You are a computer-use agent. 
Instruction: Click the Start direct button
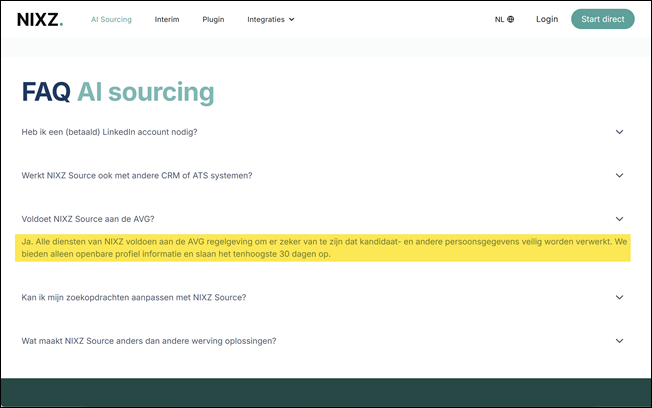click(603, 19)
